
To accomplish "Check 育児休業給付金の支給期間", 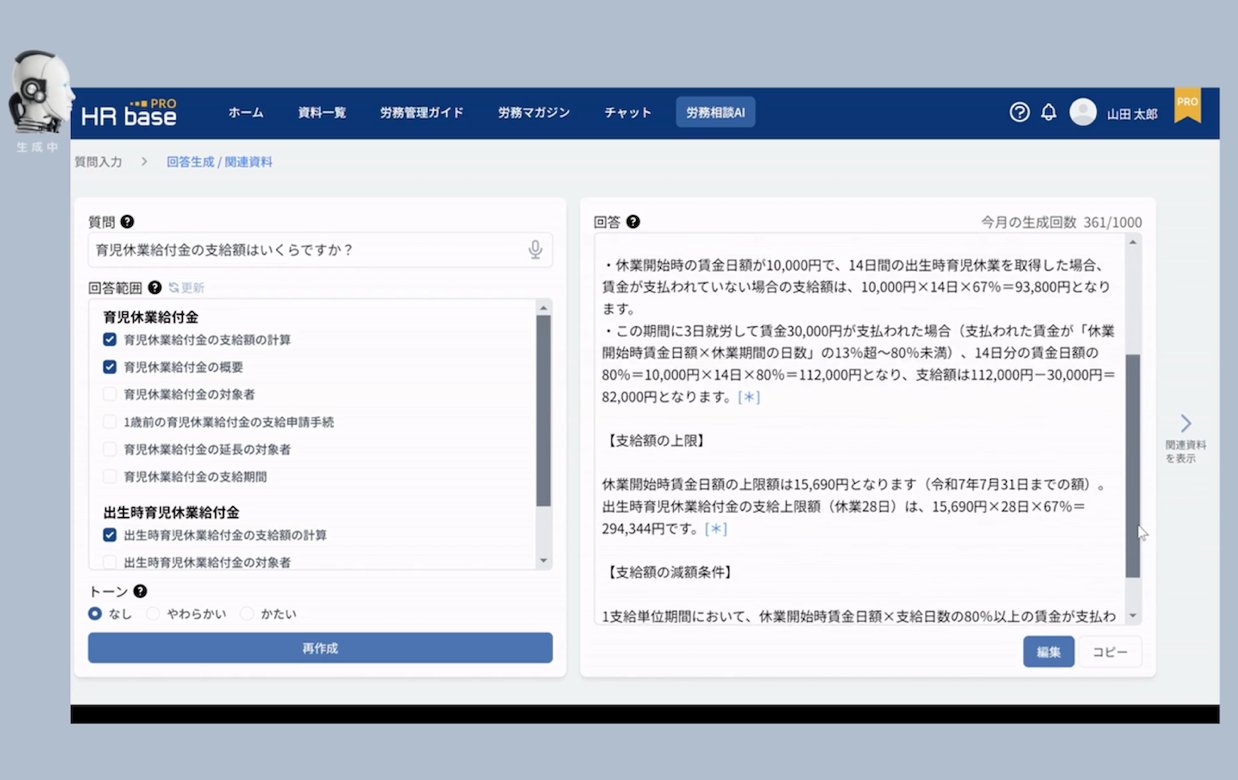I will click(x=110, y=477).
